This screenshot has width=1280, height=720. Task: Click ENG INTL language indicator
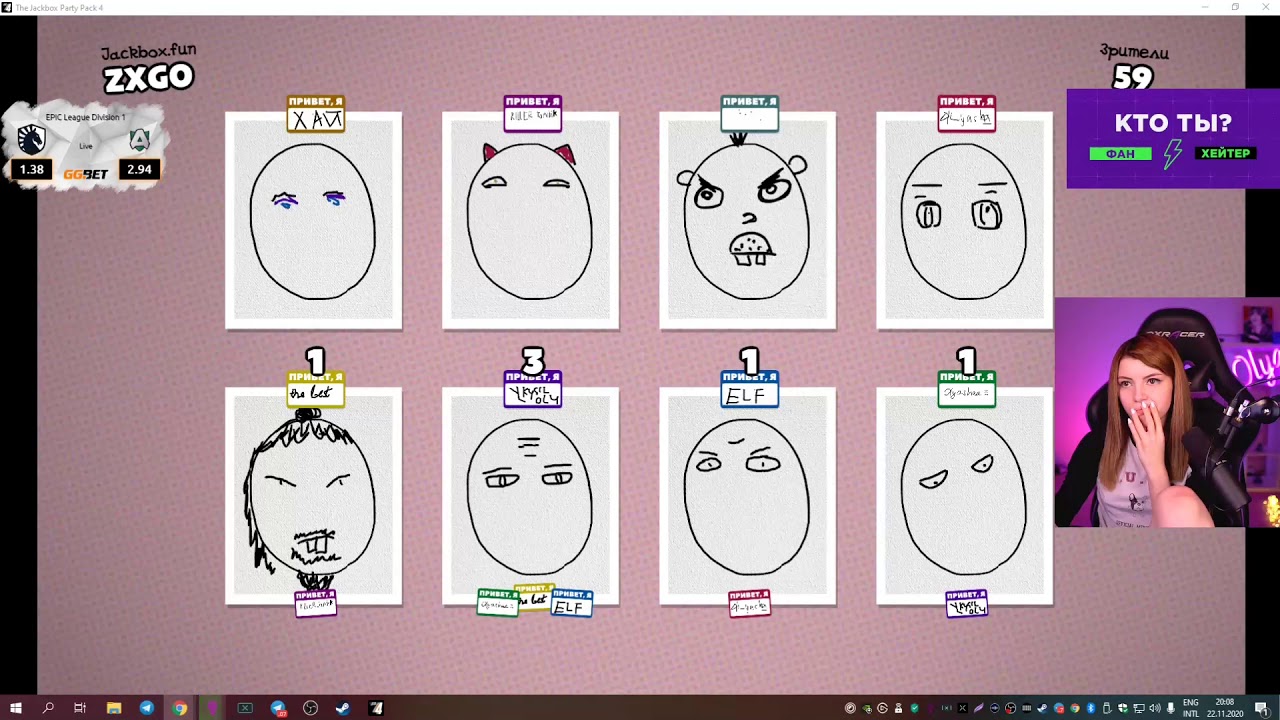click(x=1190, y=708)
